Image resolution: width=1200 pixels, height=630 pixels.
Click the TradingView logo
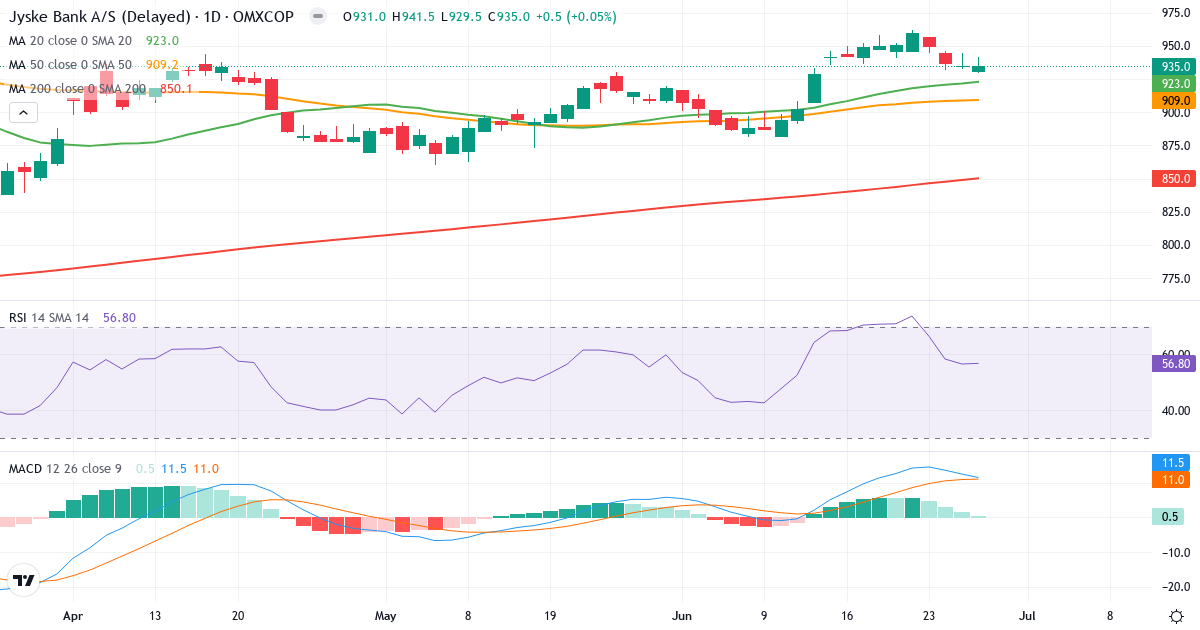coord(24,579)
